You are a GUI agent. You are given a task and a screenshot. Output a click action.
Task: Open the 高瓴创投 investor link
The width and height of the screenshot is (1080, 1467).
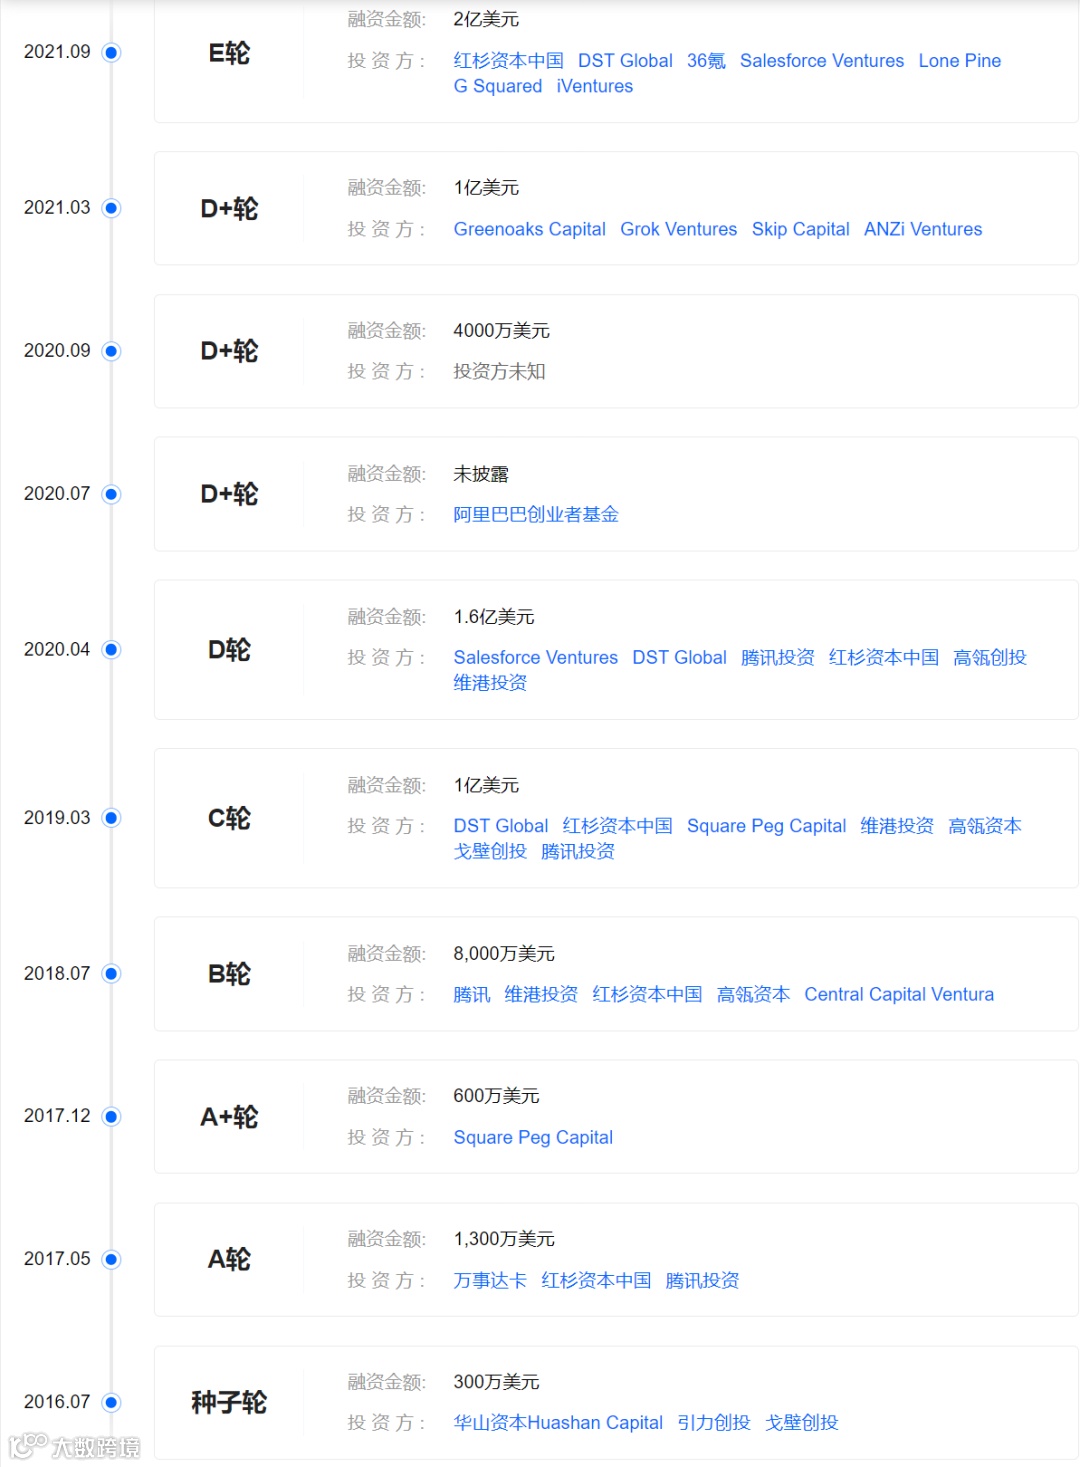pyautogui.click(x=990, y=658)
